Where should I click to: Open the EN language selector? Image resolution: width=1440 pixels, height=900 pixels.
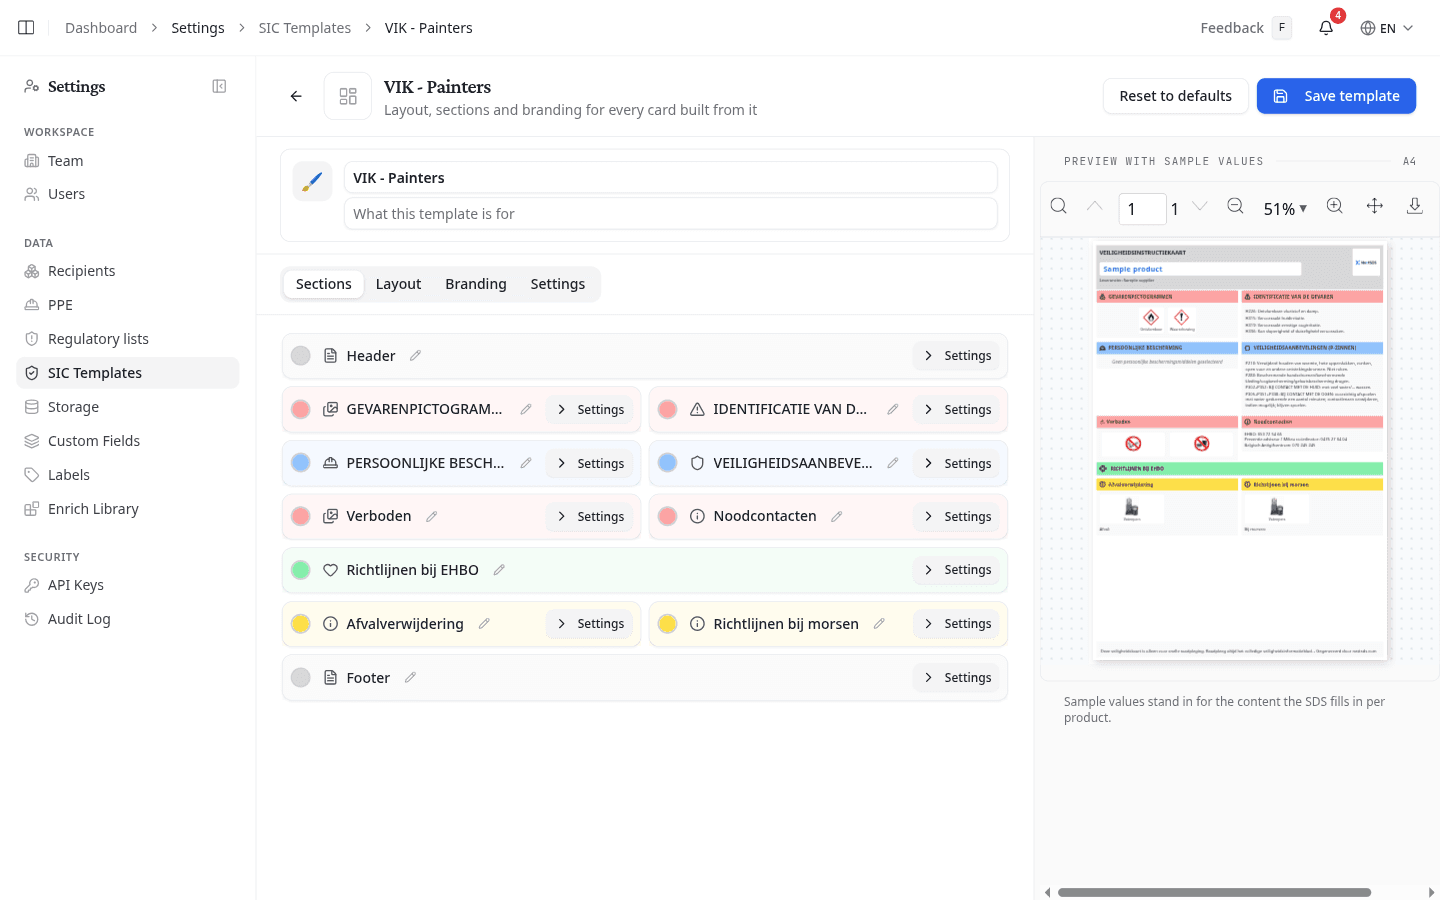point(1387,28)
